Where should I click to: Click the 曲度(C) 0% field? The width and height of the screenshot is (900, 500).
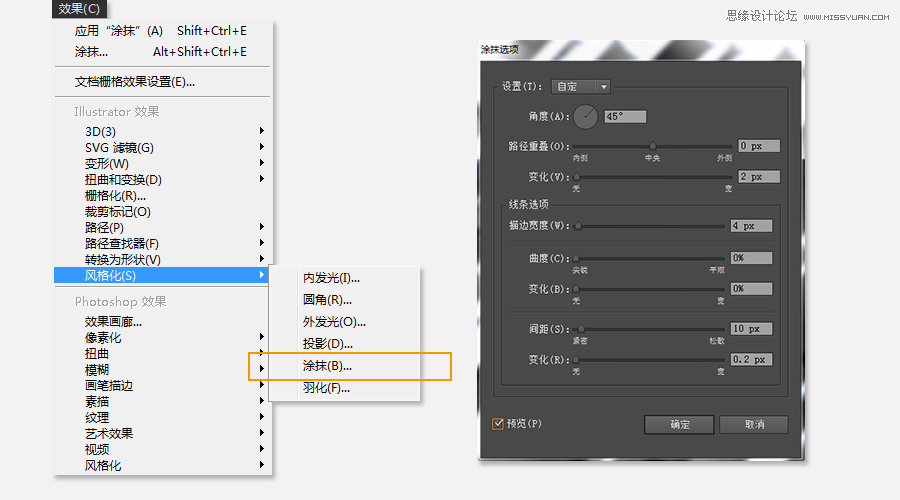point(751,258)
